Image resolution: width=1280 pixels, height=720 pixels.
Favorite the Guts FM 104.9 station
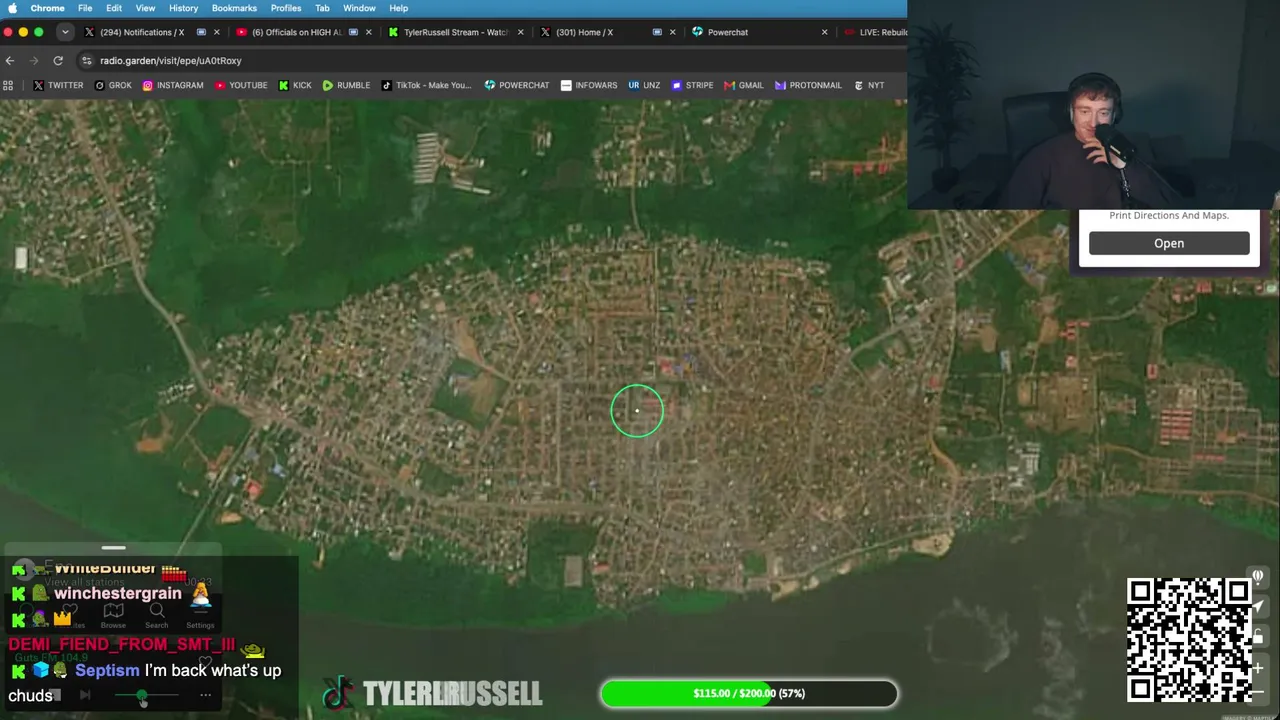(205, 661)
